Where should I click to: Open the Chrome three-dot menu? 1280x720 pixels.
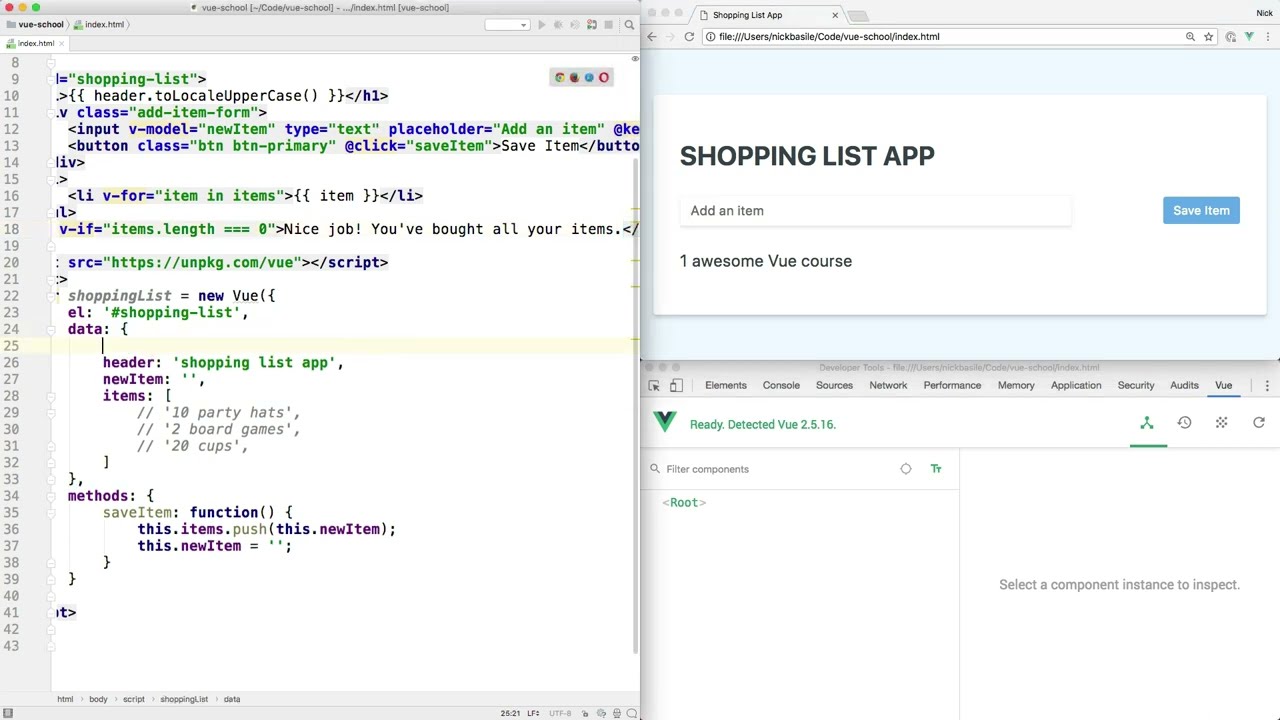click(1267, 37)
